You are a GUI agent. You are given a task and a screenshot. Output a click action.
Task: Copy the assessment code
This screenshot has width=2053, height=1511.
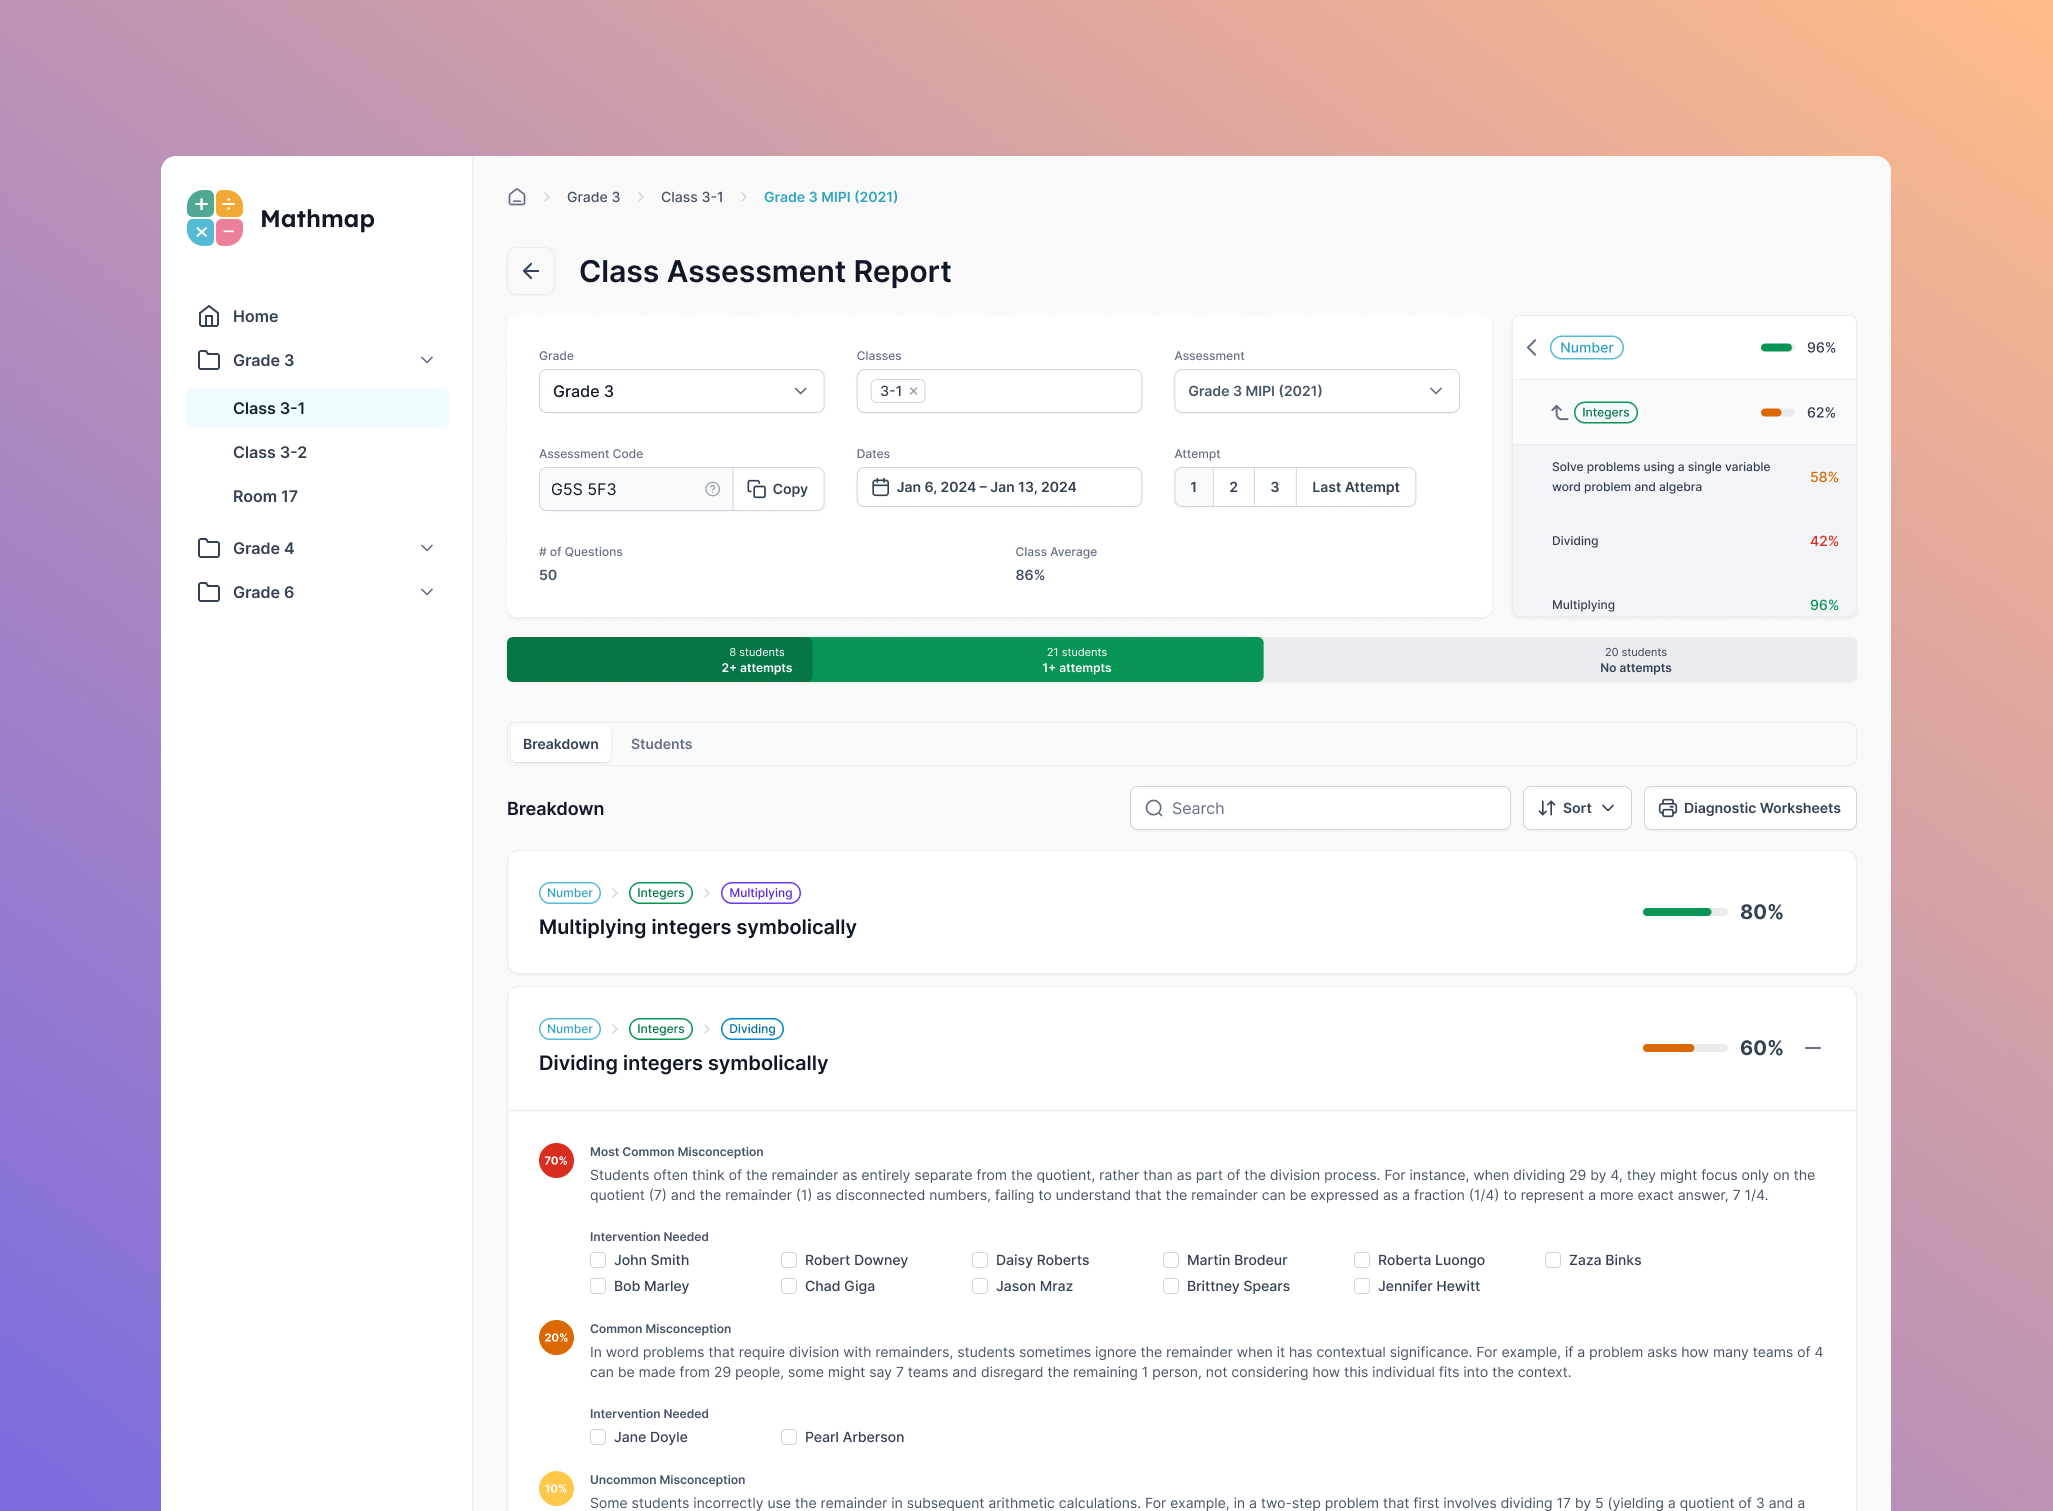tap(778, 489)
